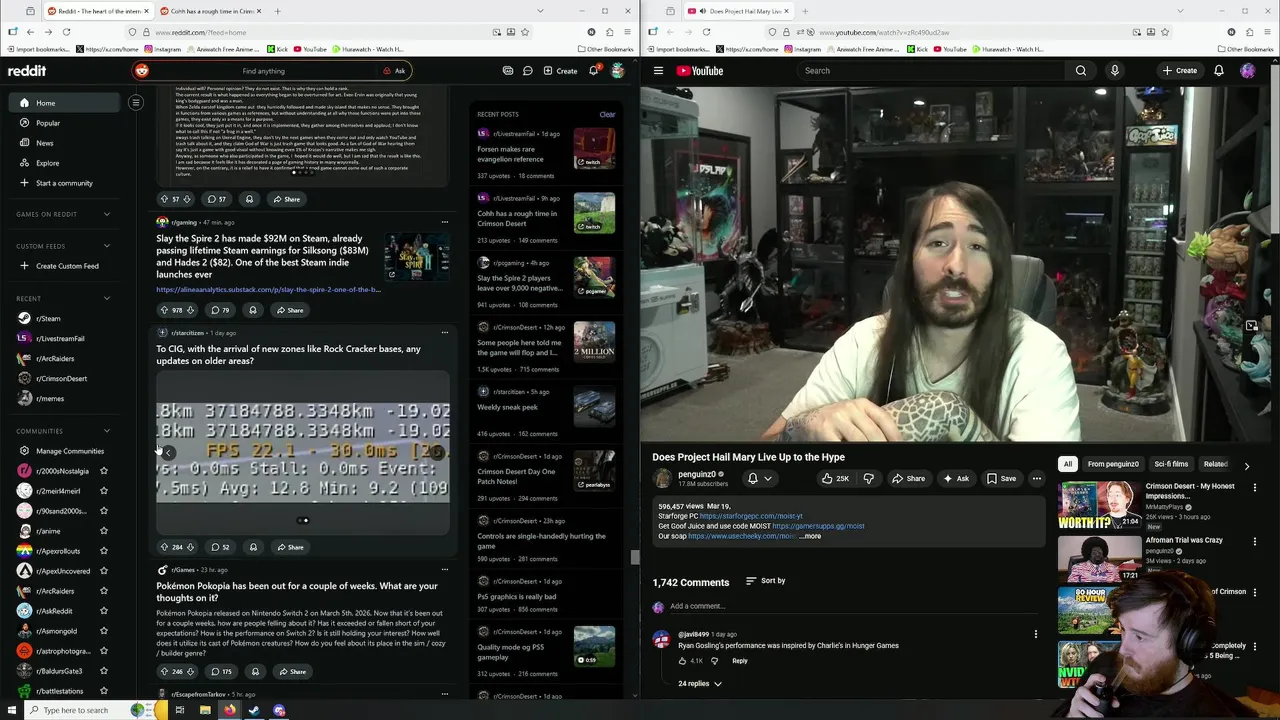Viewport: 1280px width, 720px height.
Task: Downvote the Slay the Spire 2 post
Action: (190, 310)
